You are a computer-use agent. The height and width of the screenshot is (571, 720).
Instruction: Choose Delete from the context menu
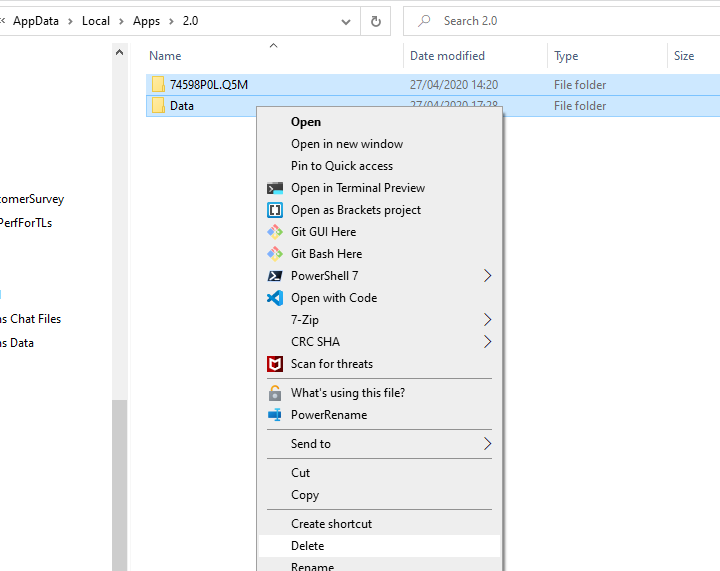click(x=379, y=546)
